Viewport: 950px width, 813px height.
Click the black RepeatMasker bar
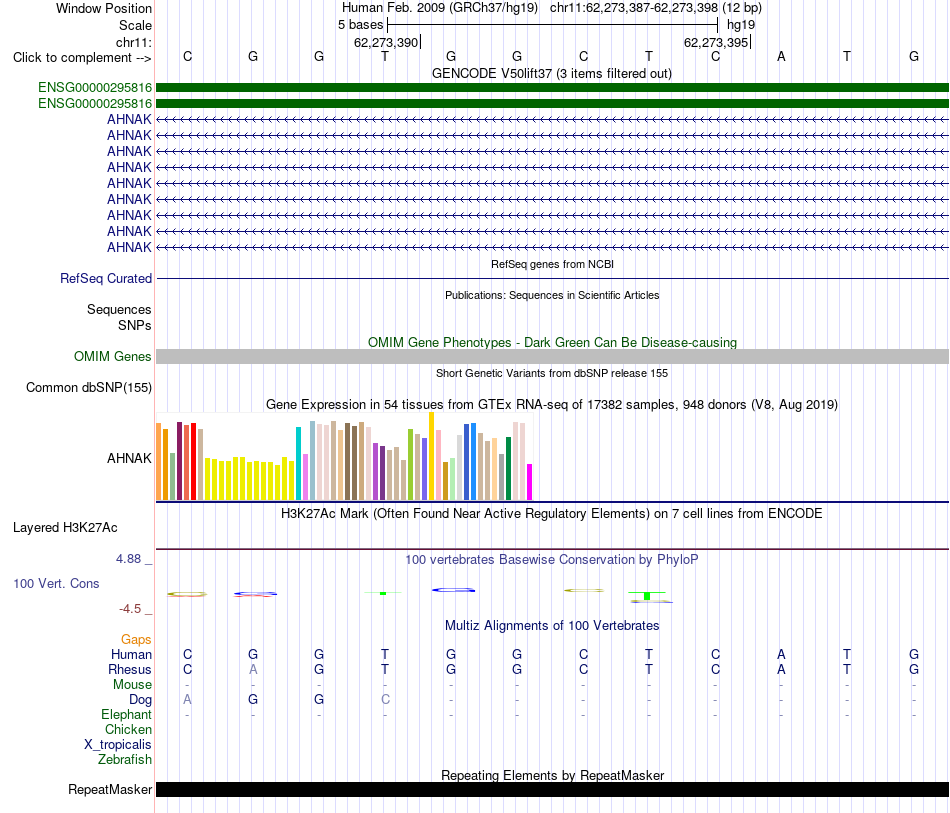[552, 789]
